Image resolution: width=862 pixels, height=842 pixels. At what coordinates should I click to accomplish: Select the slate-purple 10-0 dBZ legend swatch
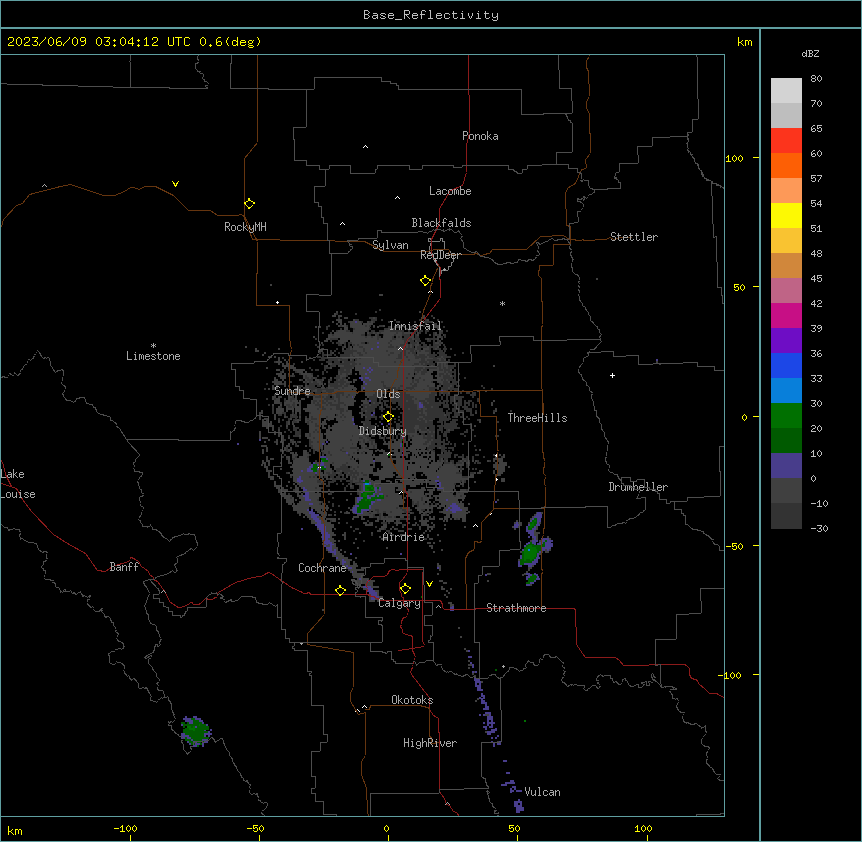(786, 466)
